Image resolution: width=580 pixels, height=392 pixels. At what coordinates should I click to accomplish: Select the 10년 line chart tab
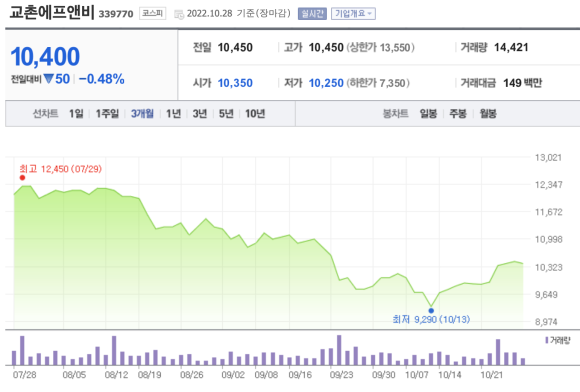click(255, 114)
